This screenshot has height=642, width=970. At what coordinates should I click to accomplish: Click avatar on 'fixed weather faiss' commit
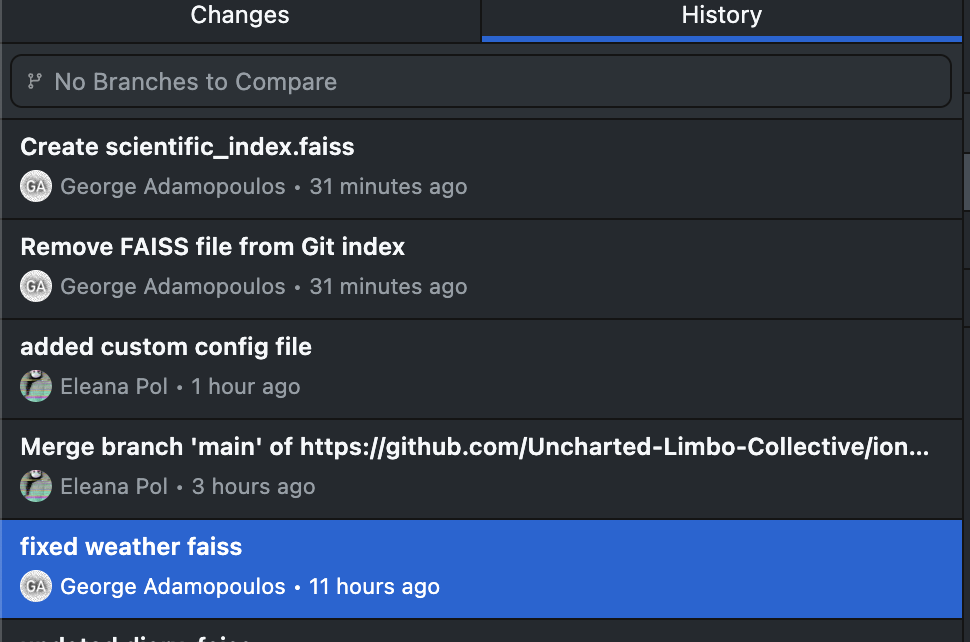pos(36,587)
